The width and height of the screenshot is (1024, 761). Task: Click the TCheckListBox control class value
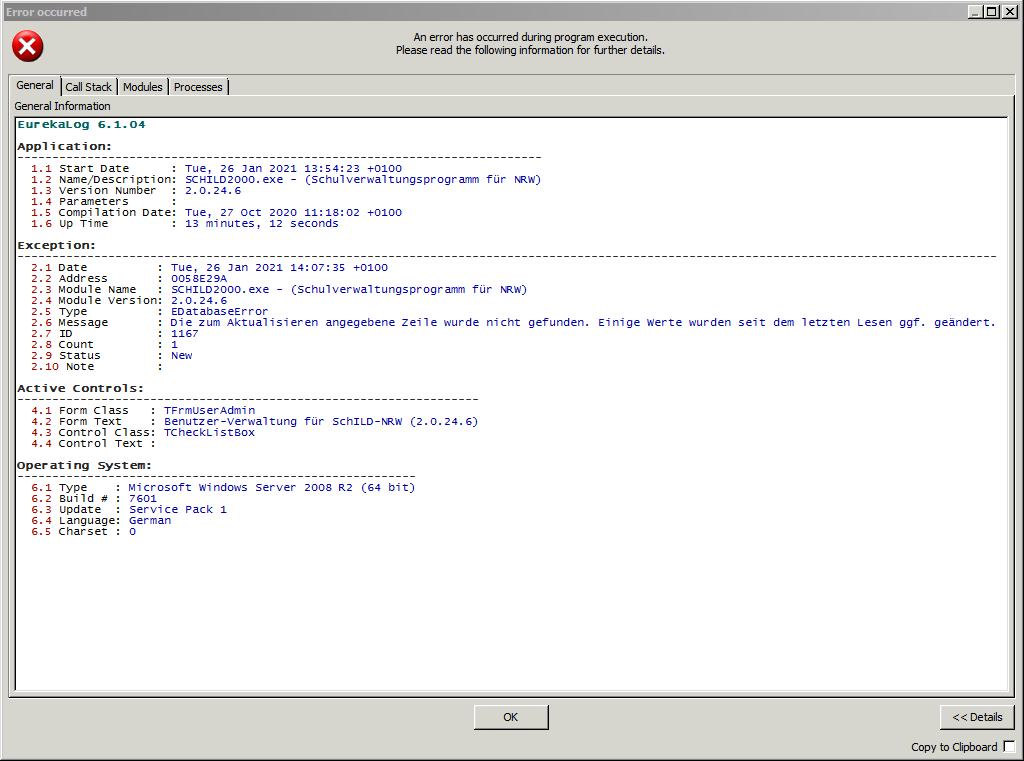tap(209, 432)
